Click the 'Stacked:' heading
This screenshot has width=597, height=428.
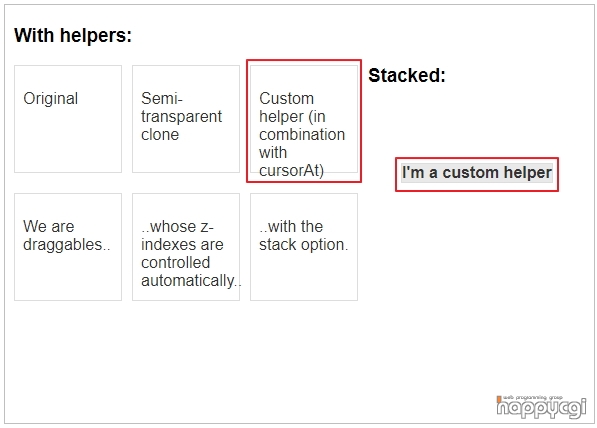(407, 75)
